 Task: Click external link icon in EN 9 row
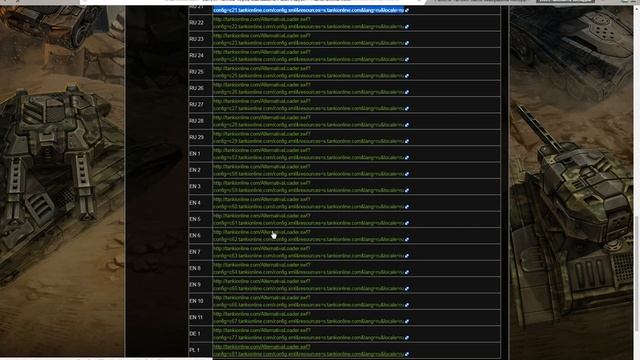pos(407,289)
